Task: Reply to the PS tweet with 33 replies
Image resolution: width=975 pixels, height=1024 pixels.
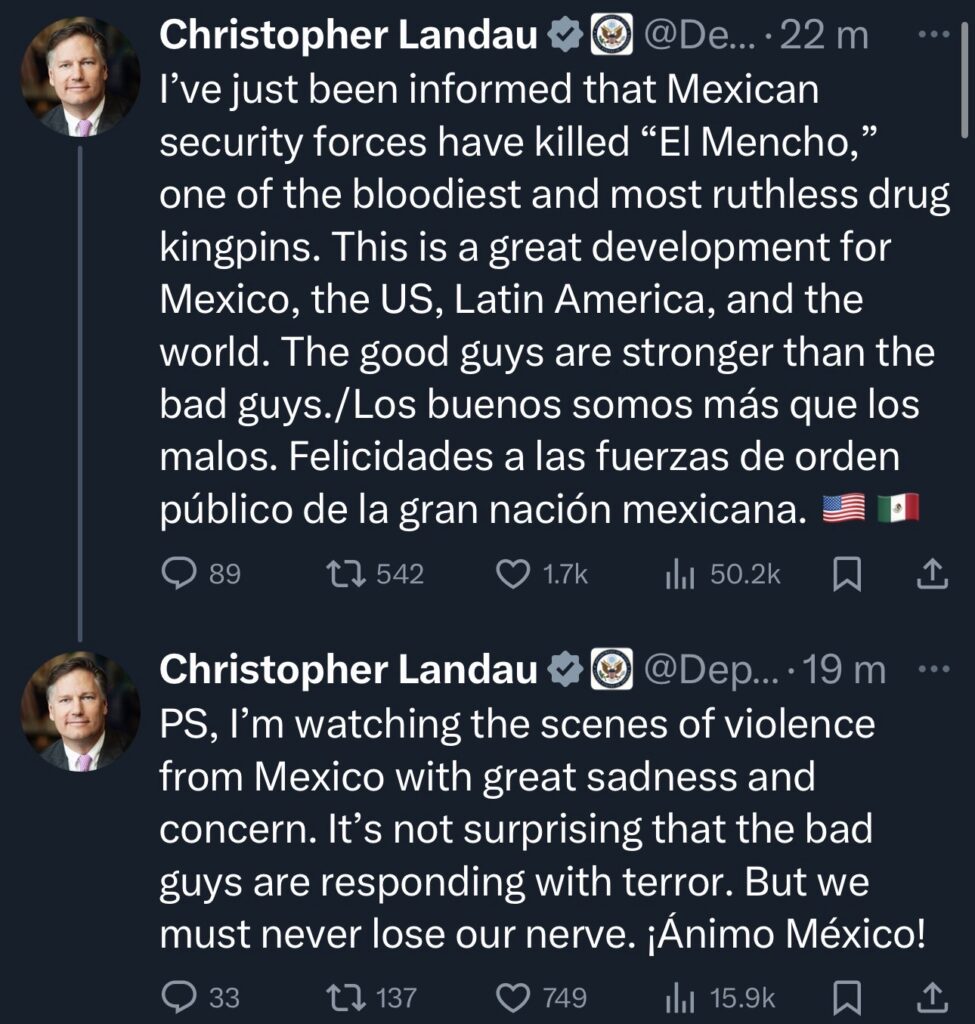Action: click(178, 996)
